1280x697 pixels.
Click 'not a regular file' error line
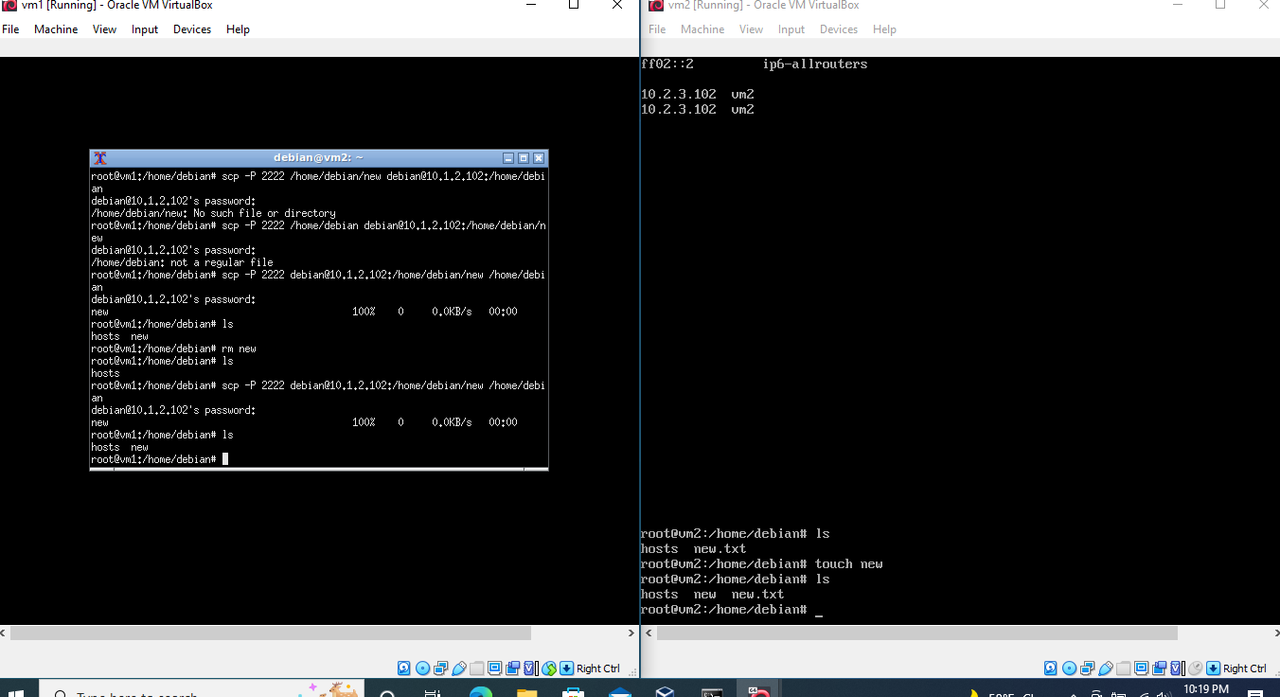(x=182, y=262)
